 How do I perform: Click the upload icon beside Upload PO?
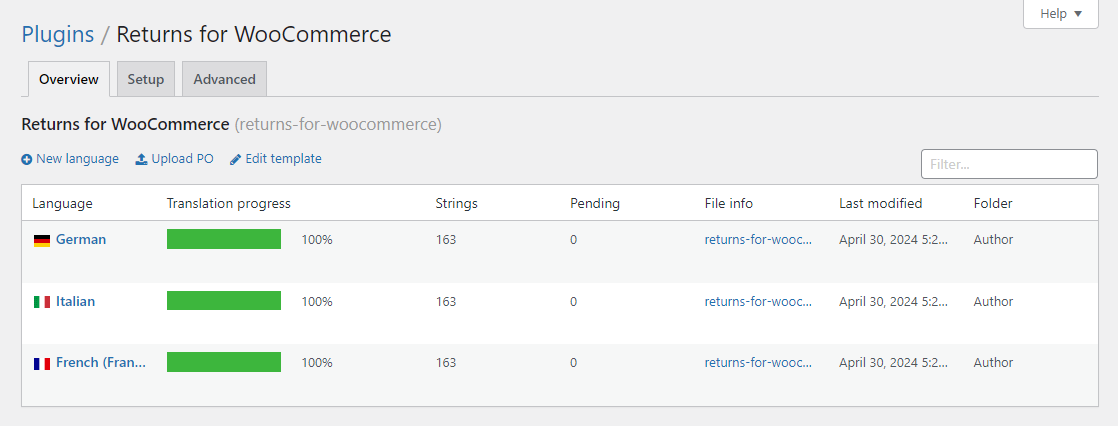tap(142, 159)
